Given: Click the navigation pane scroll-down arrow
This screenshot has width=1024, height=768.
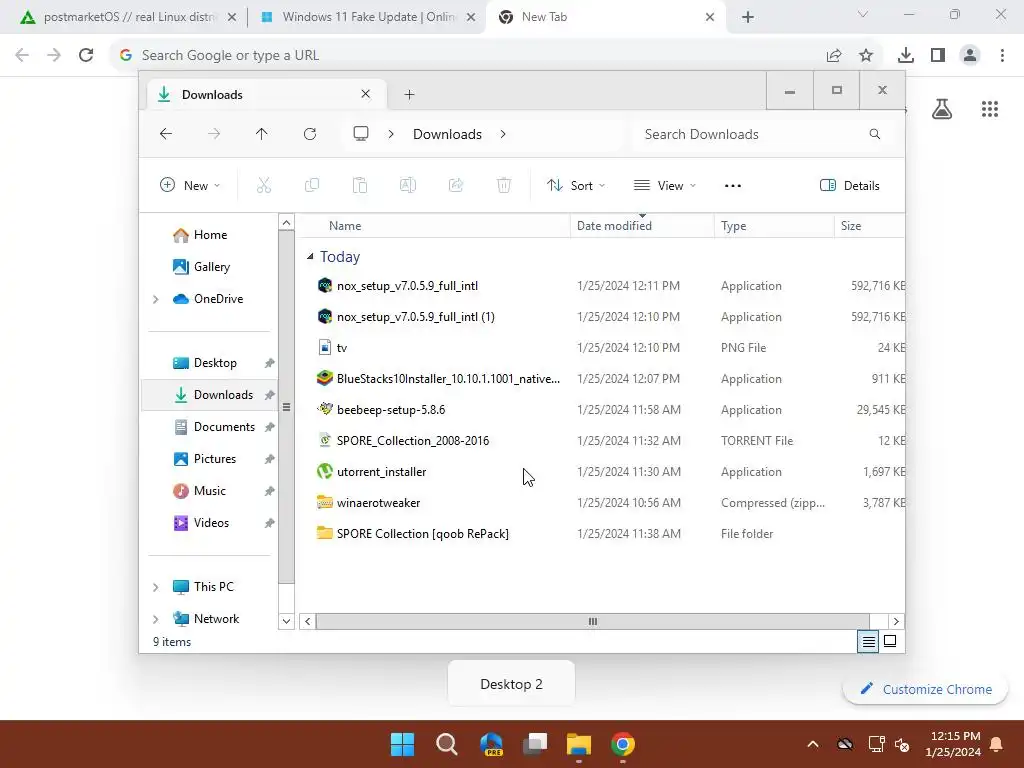Looking at the screenshot, I should coord(286,621).
